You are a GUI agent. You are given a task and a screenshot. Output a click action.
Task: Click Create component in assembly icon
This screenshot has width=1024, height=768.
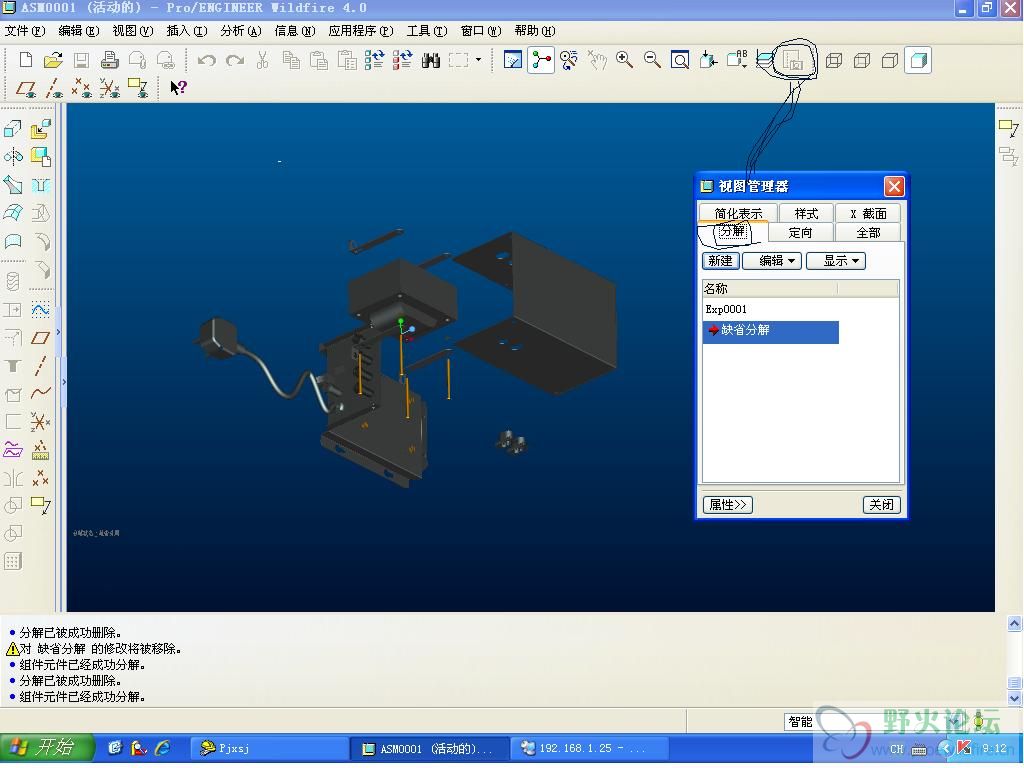pyautogui.click(x=40, y=157)
